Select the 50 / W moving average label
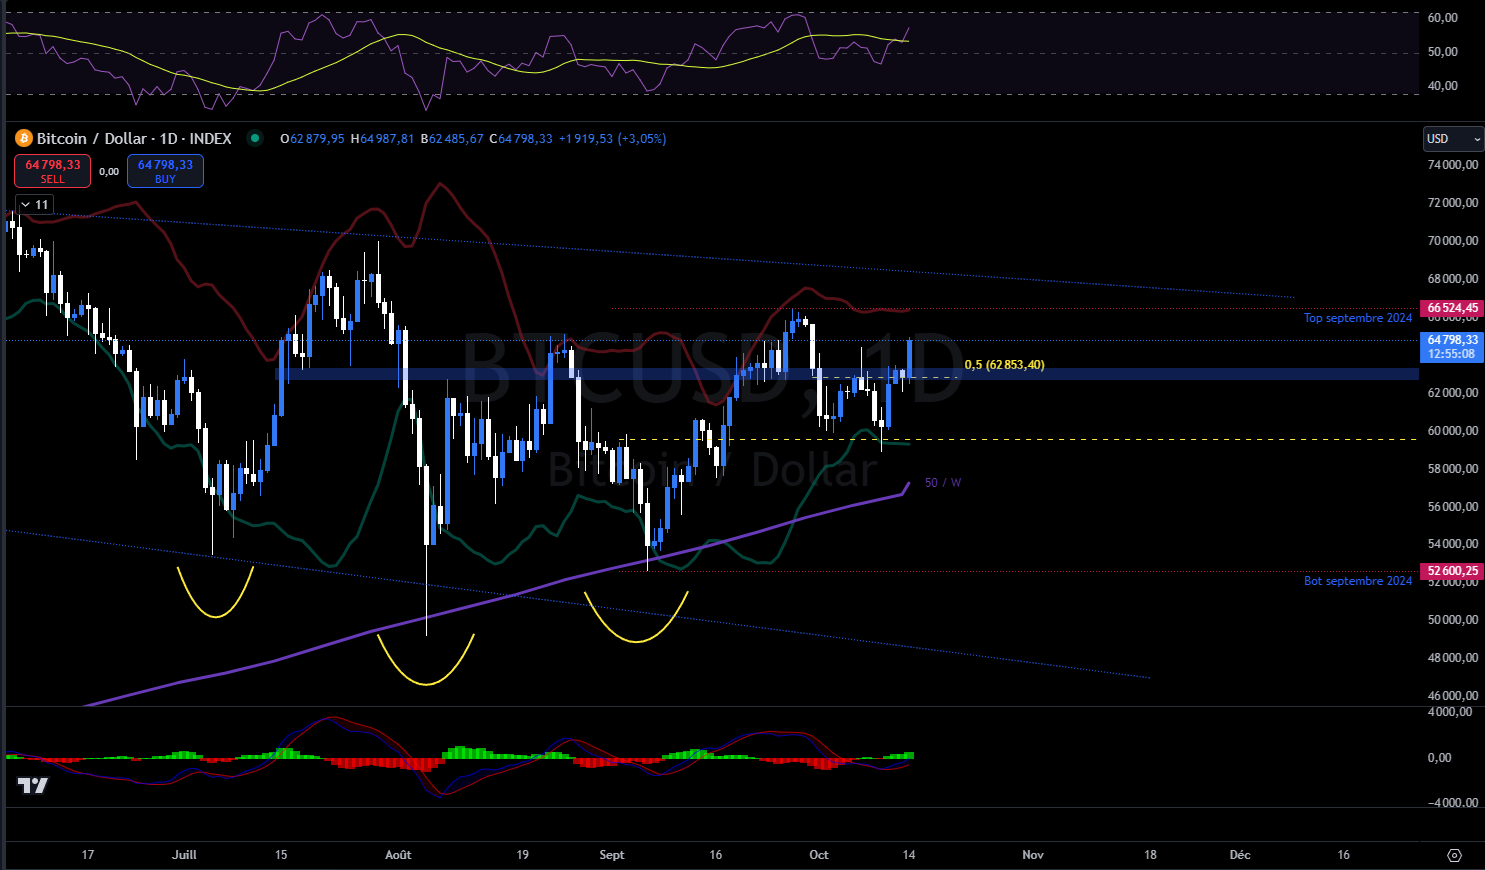1485x870 pixels. [941, 482]
